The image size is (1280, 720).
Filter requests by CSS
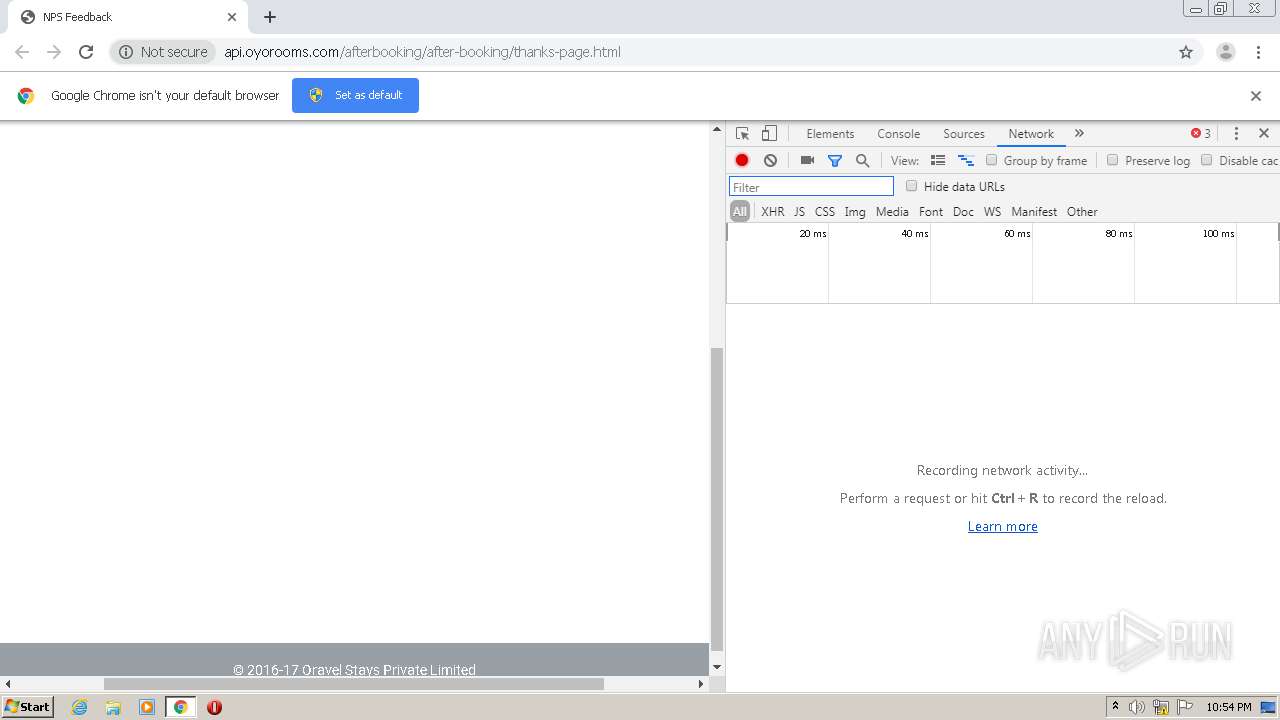pos(825,212)
